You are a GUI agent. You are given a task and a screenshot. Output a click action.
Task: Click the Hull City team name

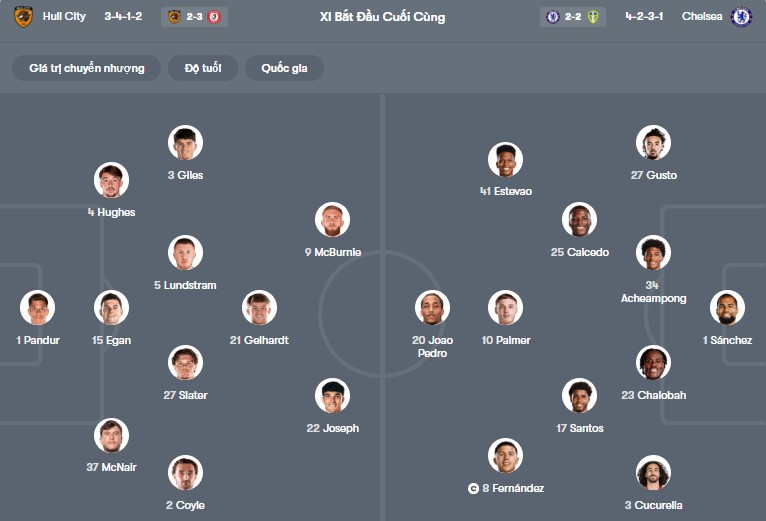pyautogui.click(x=64, y=17)
